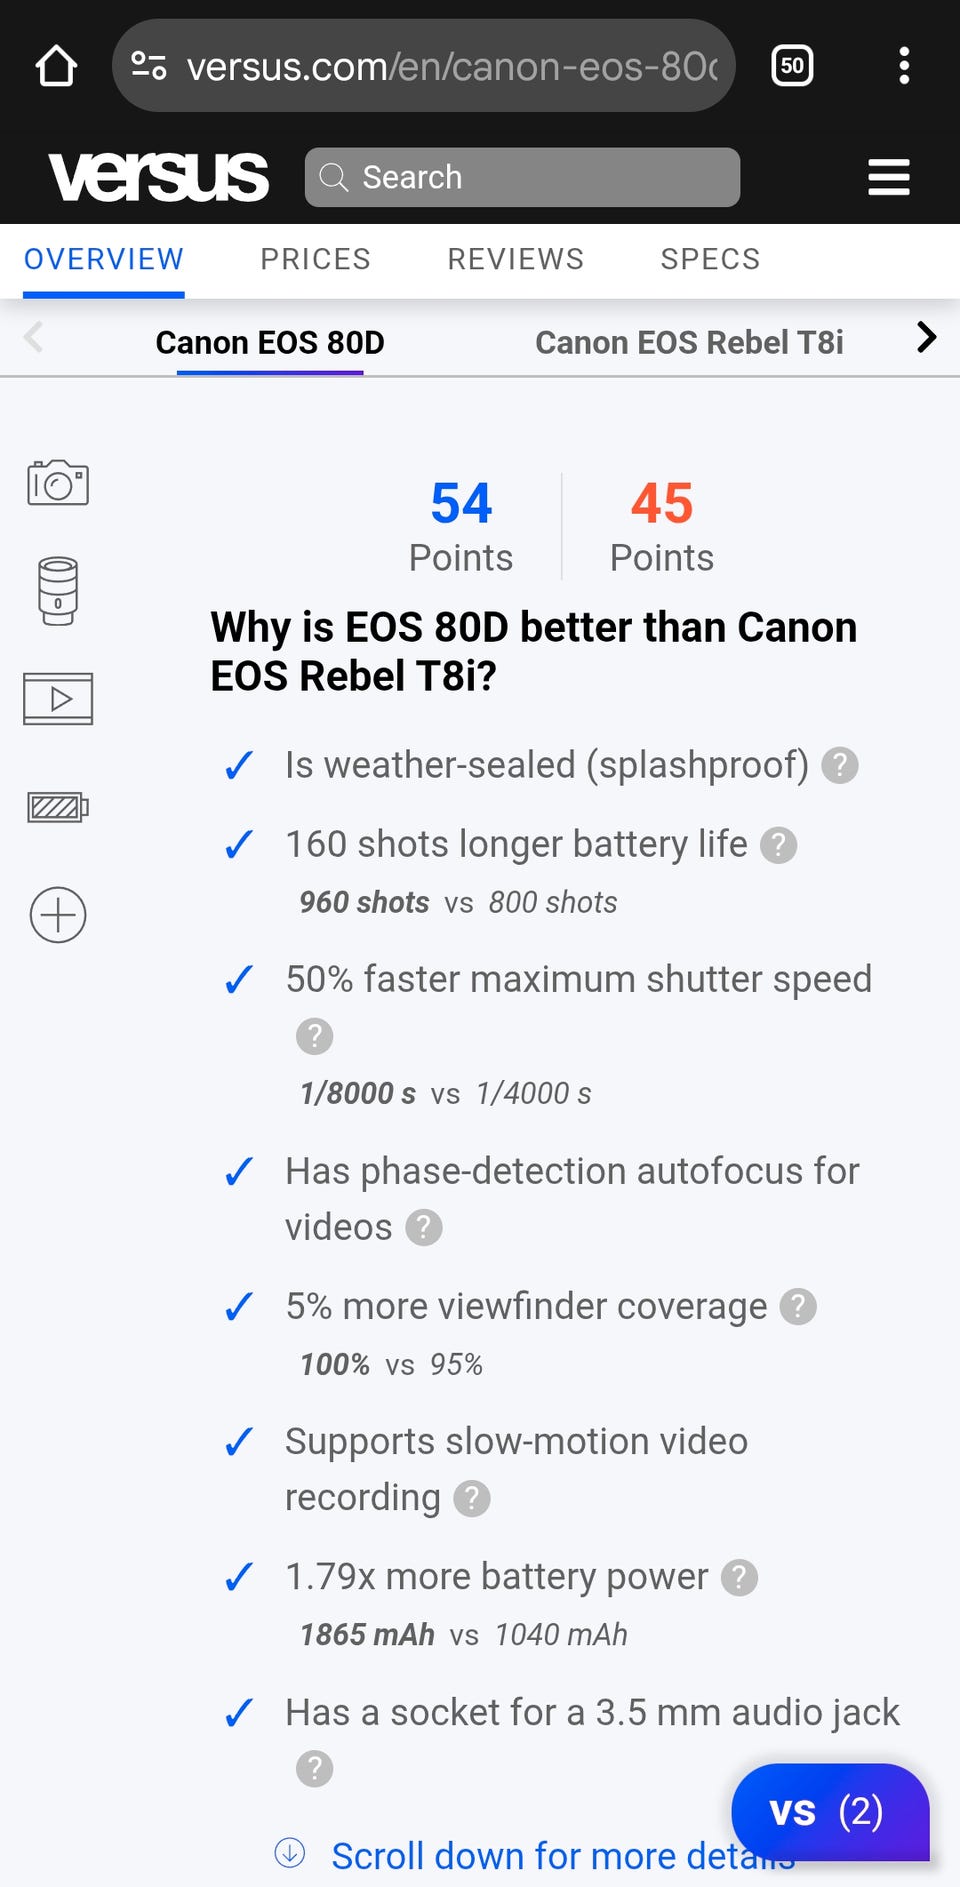Select Canon EOS Rebel T8i comparison tab
This screenshot has height=1887, width=960.
[x=689, y=343]
